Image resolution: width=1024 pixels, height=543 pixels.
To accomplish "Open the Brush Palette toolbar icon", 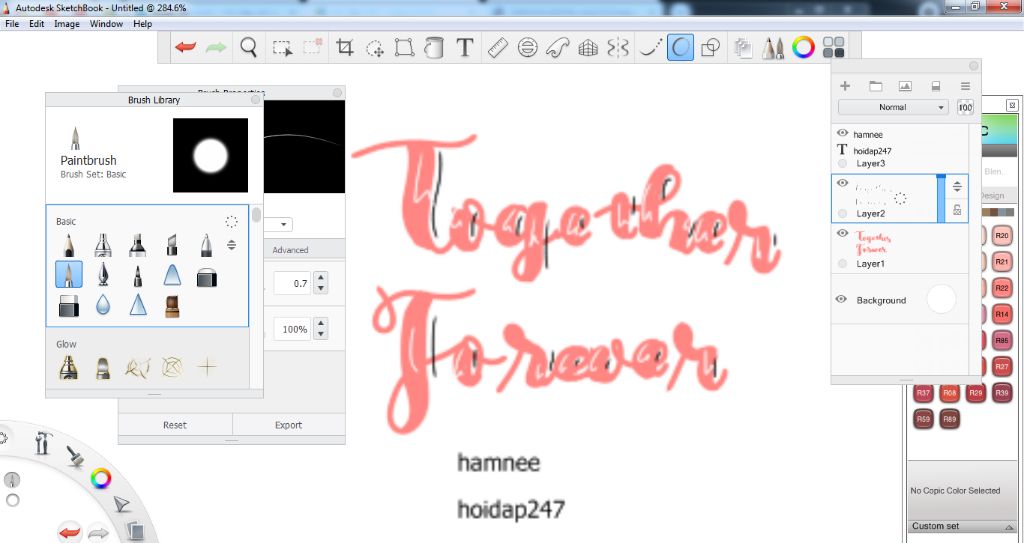I will (x=773, y=48).
